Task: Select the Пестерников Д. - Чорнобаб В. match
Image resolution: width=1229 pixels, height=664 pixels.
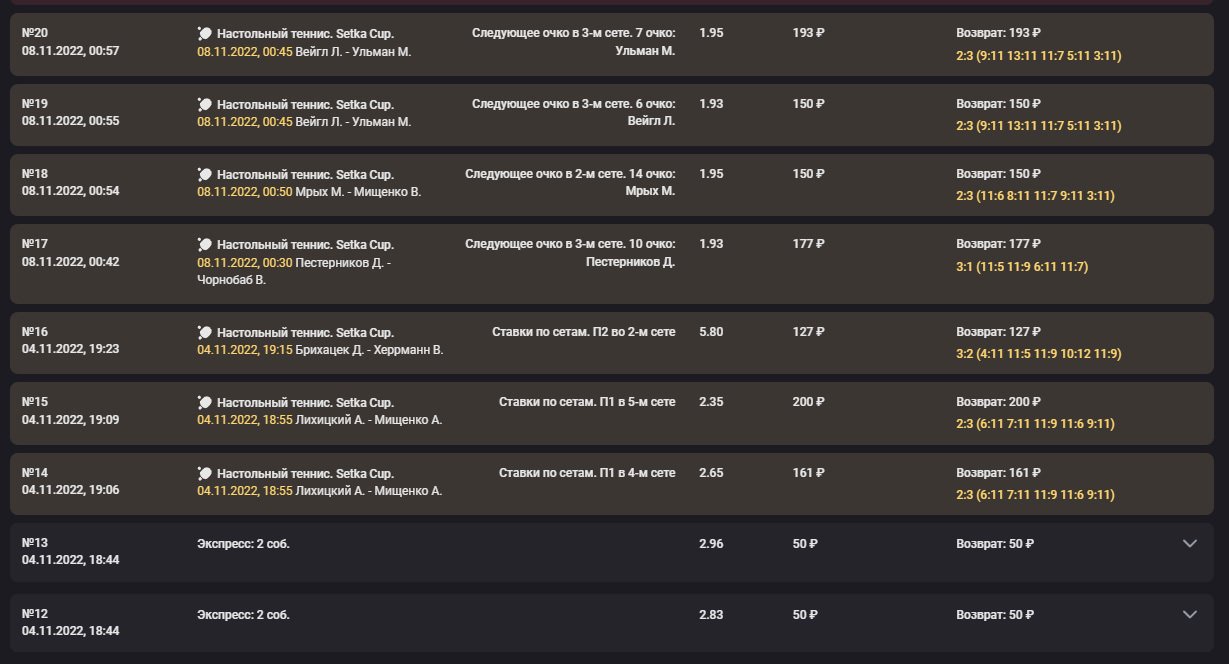Action: coord(293,271)
